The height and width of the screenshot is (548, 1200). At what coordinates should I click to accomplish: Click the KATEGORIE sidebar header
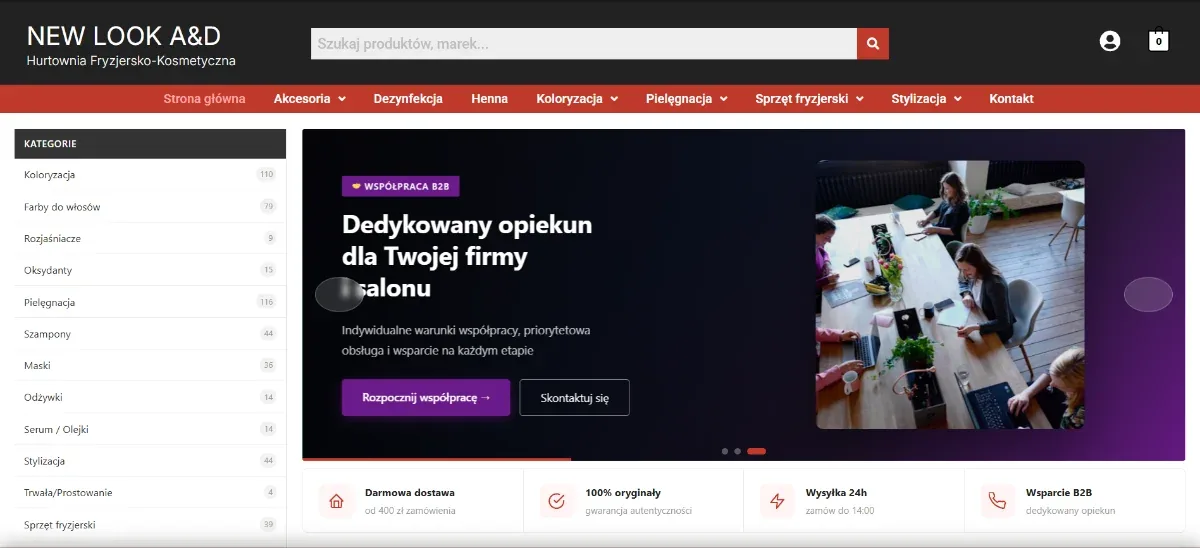150,144
